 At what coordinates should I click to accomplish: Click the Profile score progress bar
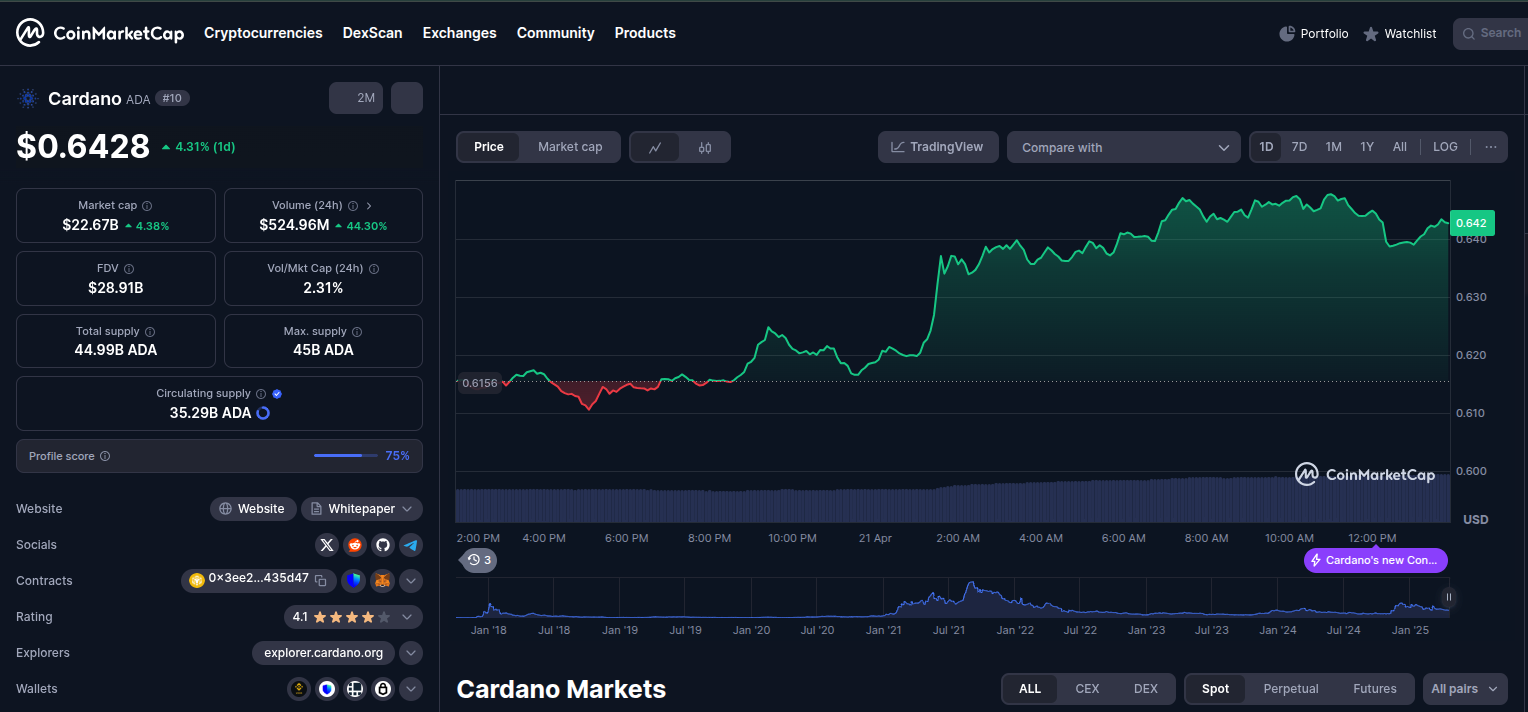tap(344, 456)
